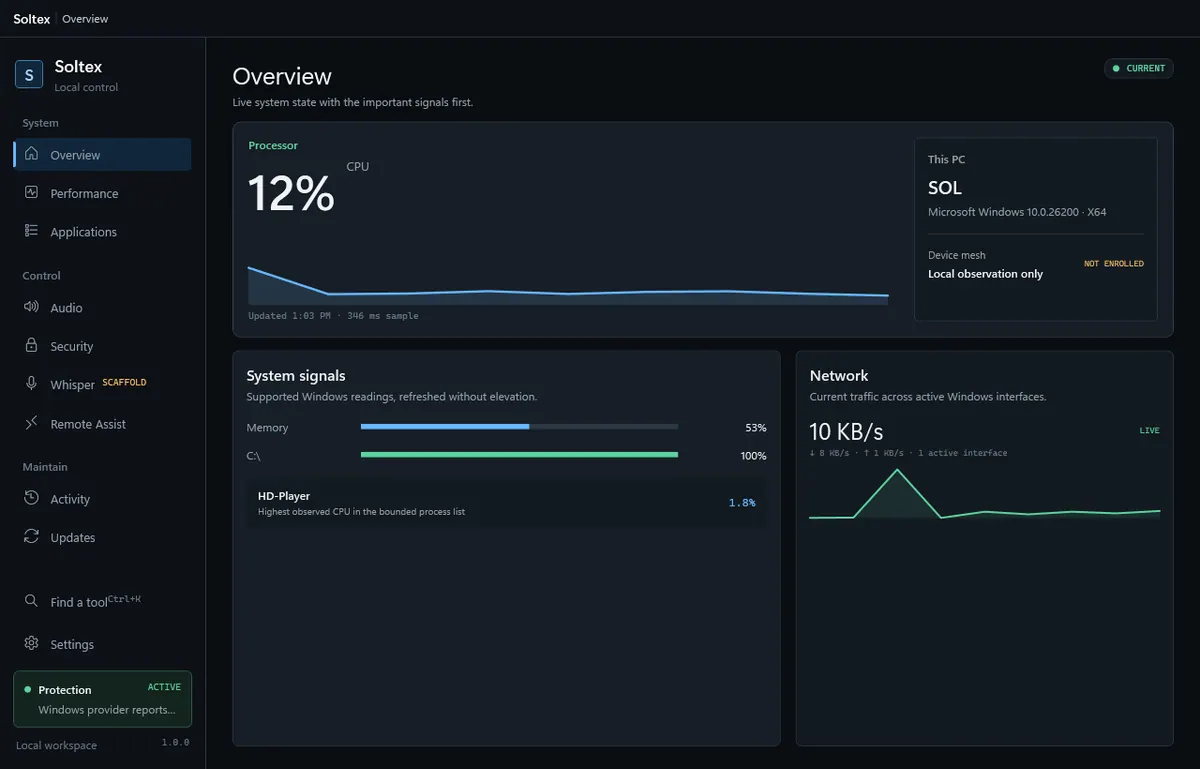Viewport: 1200px width, 769px height.
Task: Click the 10 KB/s network value
Action: click(846, 432)
